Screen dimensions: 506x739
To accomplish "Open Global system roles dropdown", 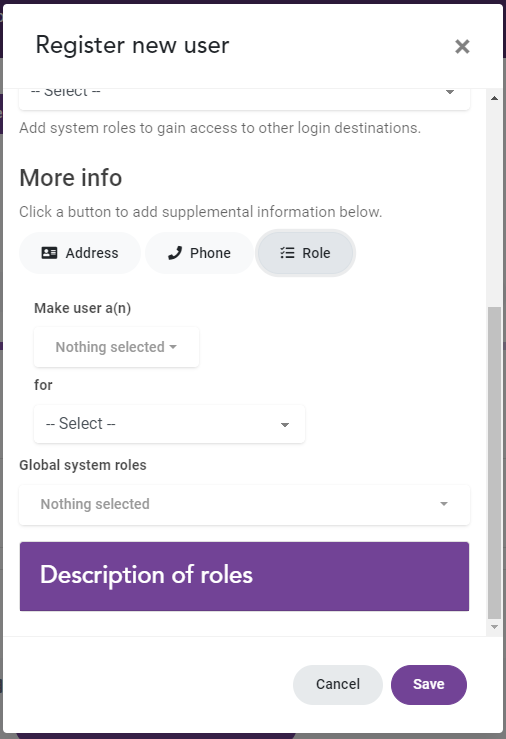I will pyautogui.click(x=244, y=504).
